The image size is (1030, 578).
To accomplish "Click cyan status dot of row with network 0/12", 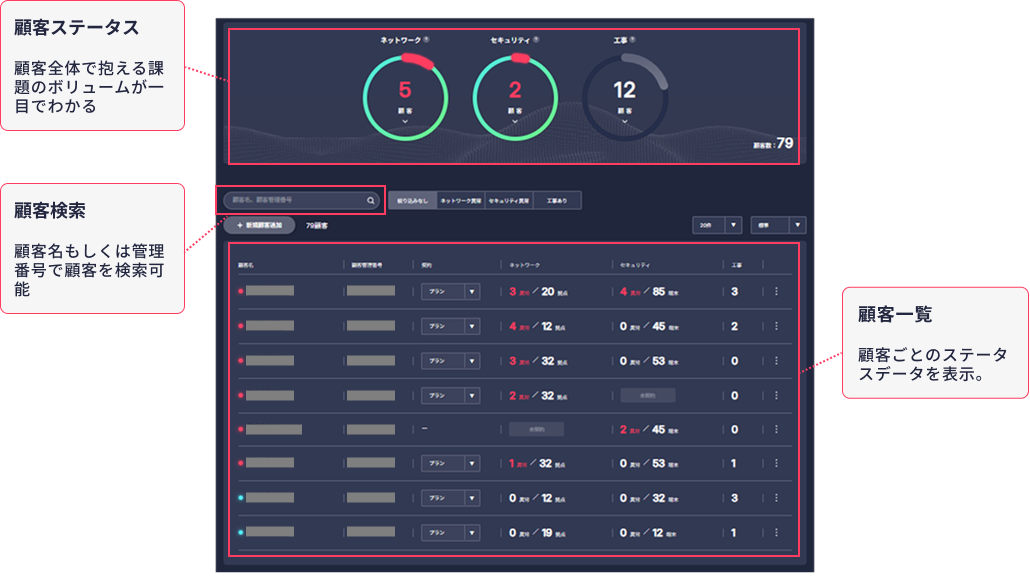I will (x=240, y=498).
